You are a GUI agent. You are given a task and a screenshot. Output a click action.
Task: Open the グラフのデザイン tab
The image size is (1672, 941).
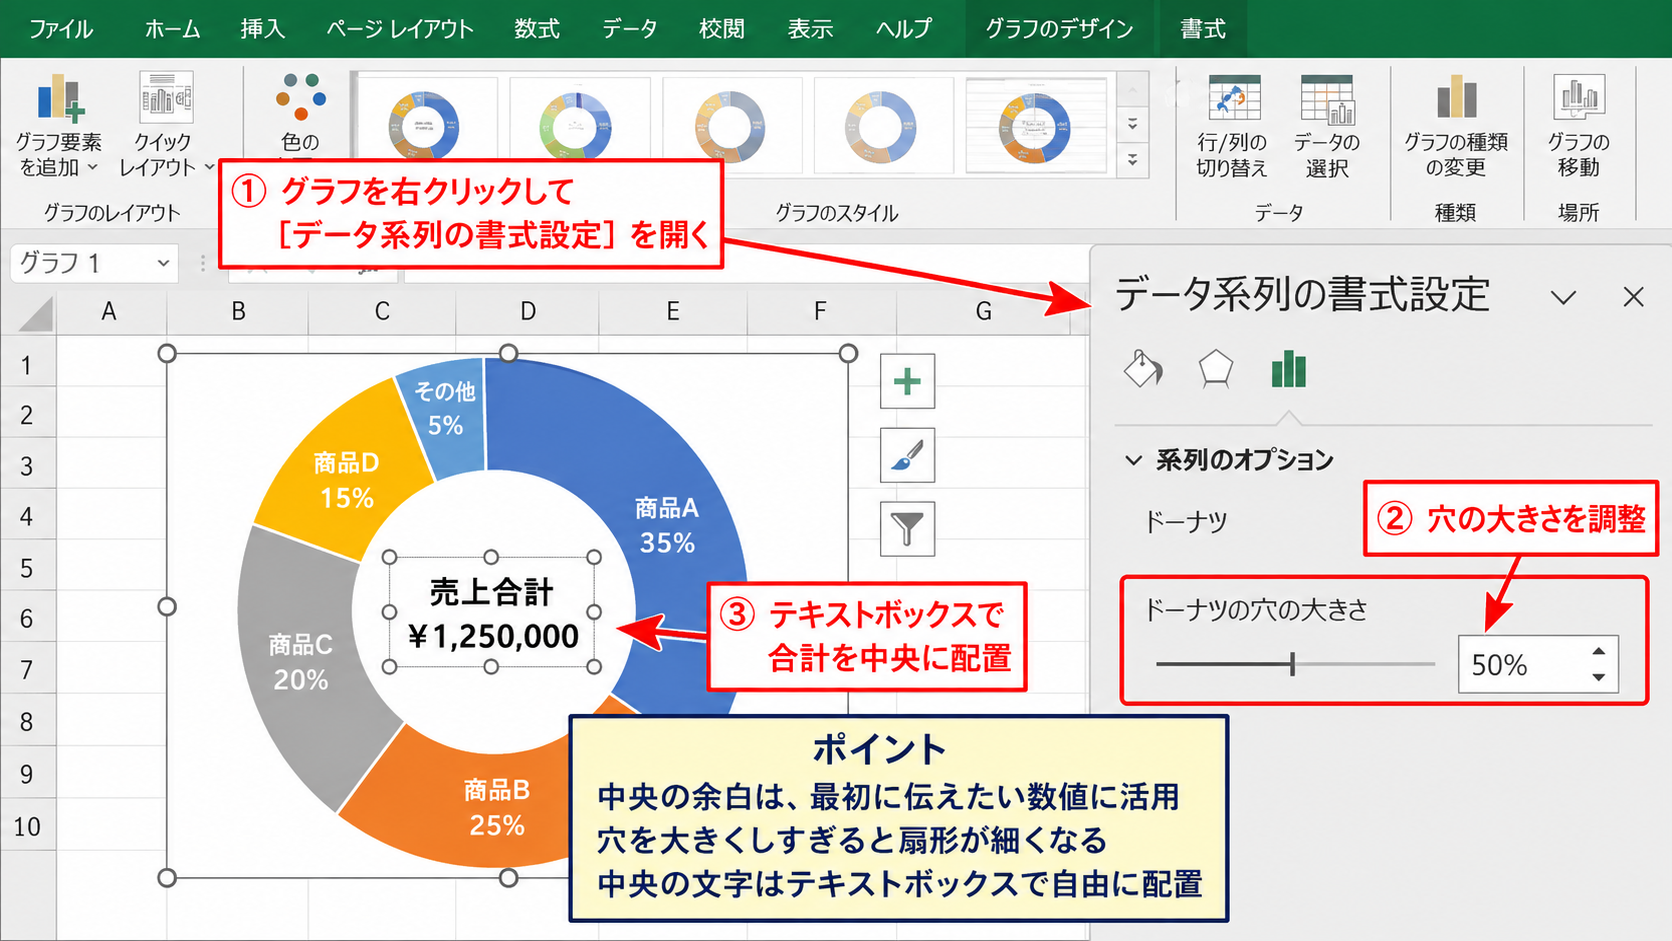coord(1059,29)
